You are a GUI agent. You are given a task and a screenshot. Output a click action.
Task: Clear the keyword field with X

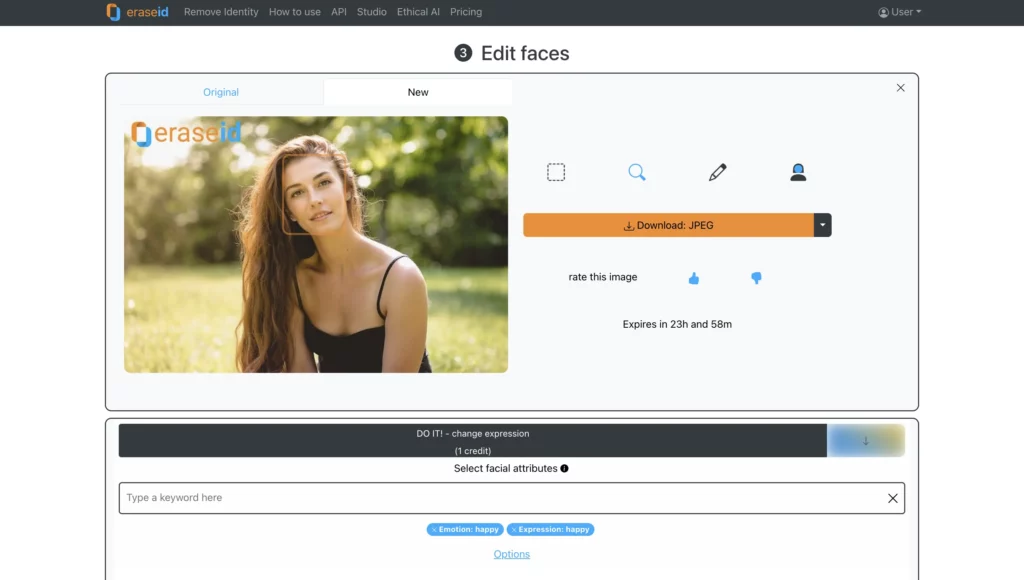click(893, 498)
